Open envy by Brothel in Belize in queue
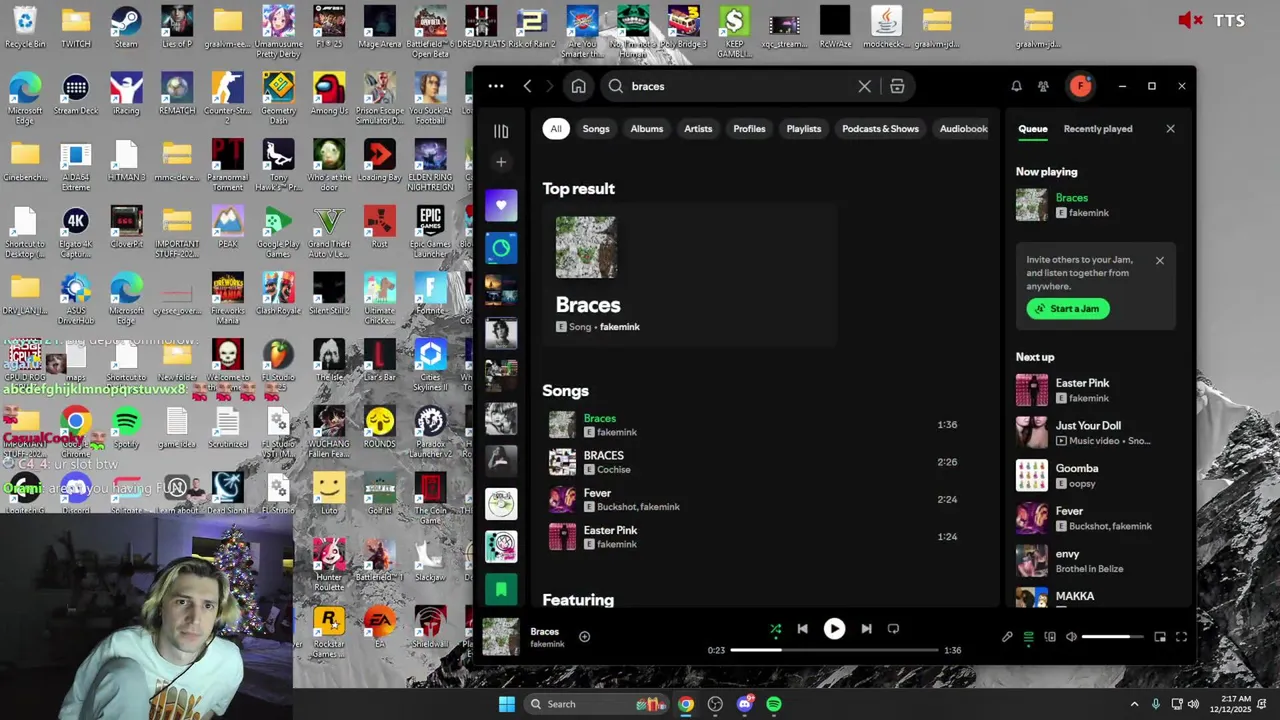This screenshot has height=720, width=1280. [1095, 561]
